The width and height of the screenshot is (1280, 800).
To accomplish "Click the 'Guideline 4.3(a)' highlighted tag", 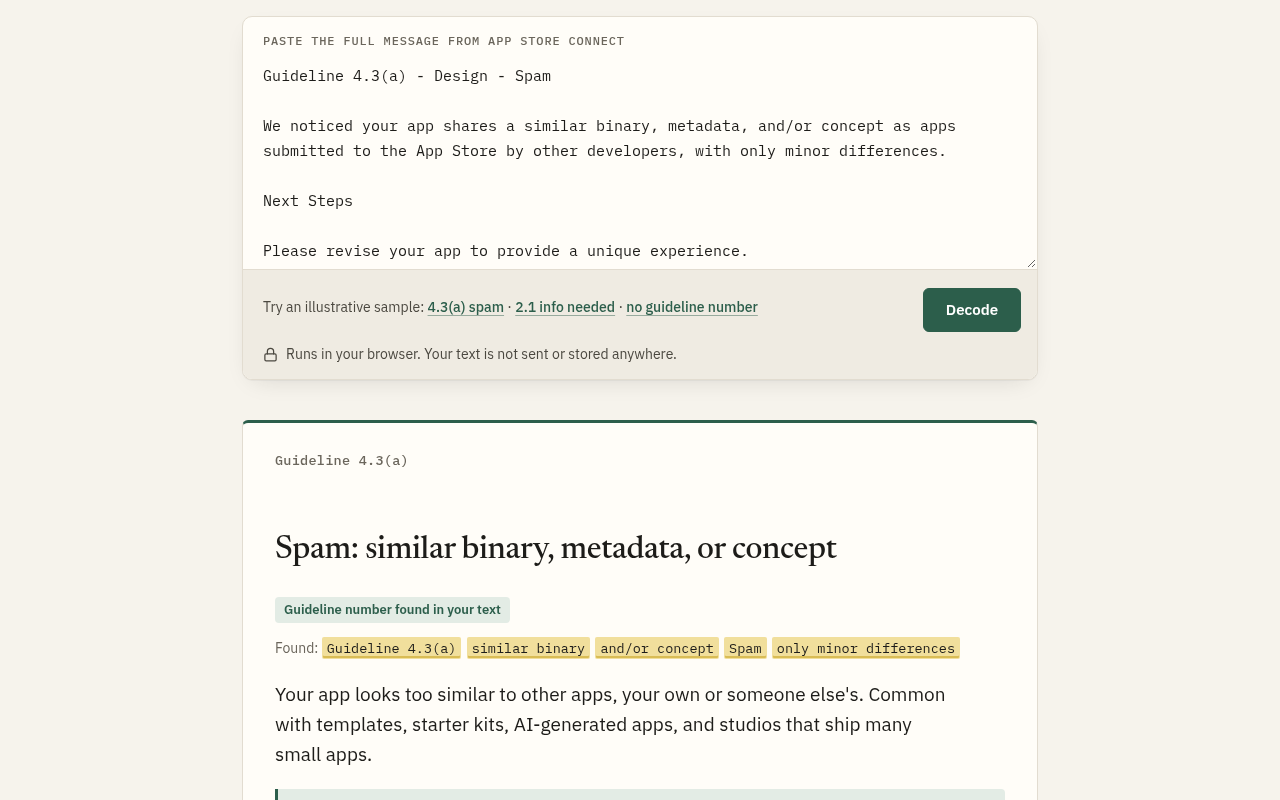I will click(x=391, y=648).
